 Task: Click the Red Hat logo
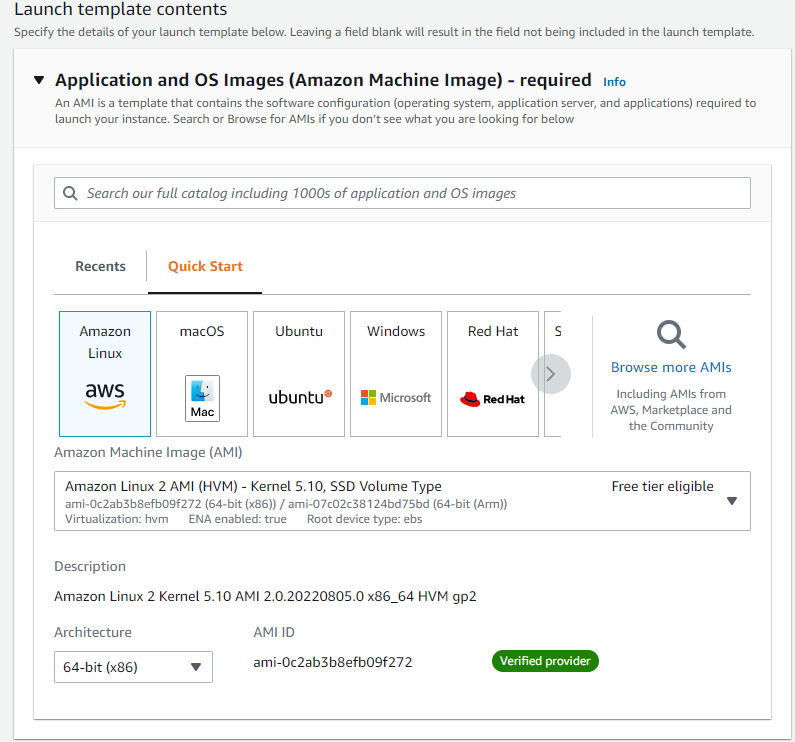(492, 399)
